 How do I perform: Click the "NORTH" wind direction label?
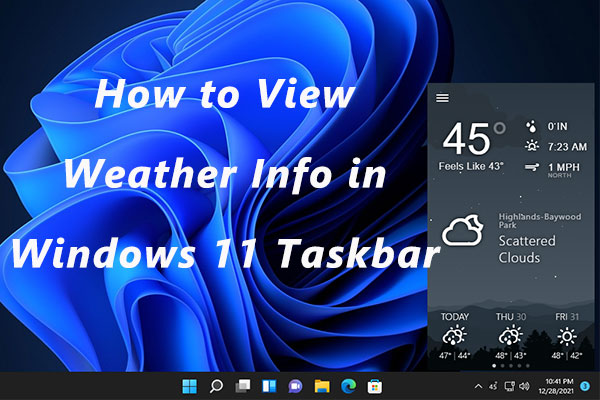[559, 175]
